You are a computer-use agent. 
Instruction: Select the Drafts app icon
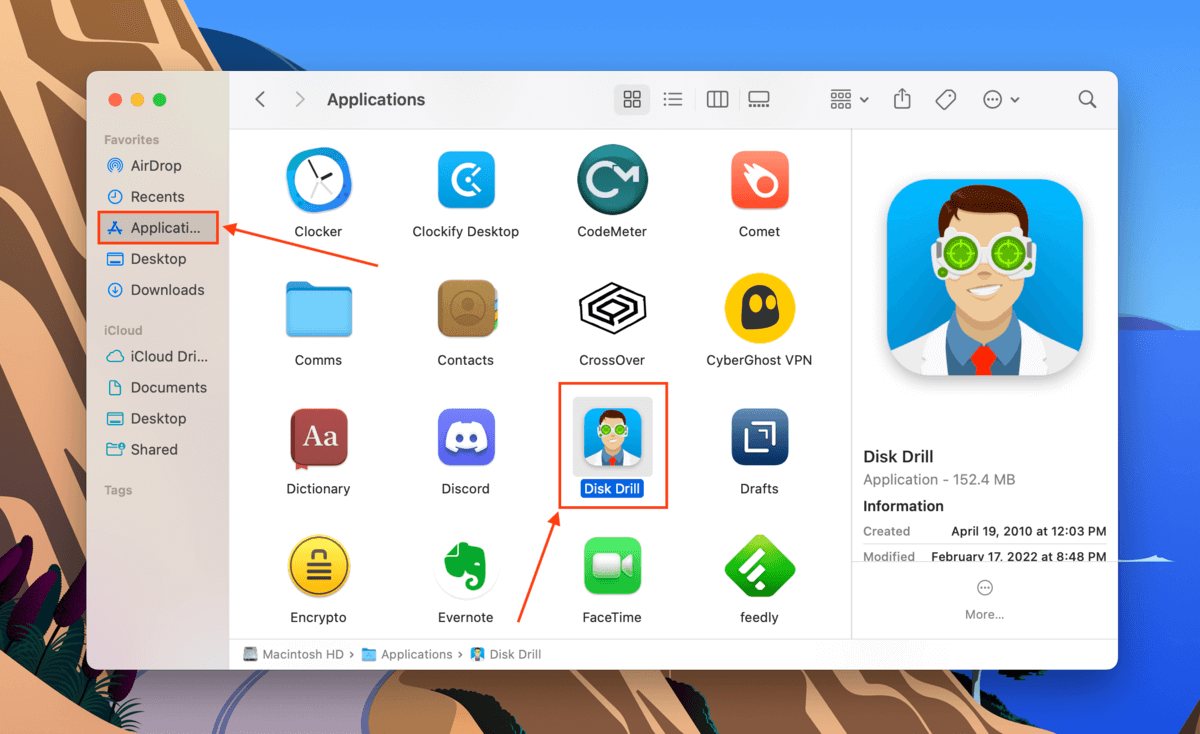click(x=759, y=437)
